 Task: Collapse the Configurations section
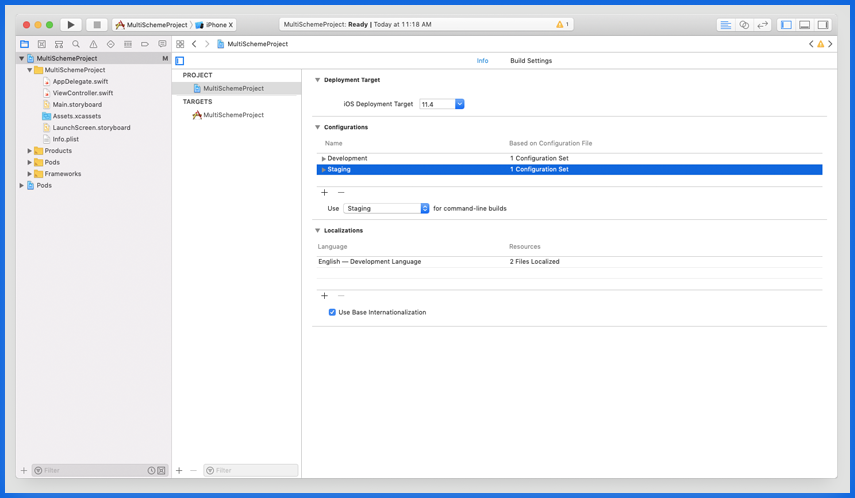317,128
